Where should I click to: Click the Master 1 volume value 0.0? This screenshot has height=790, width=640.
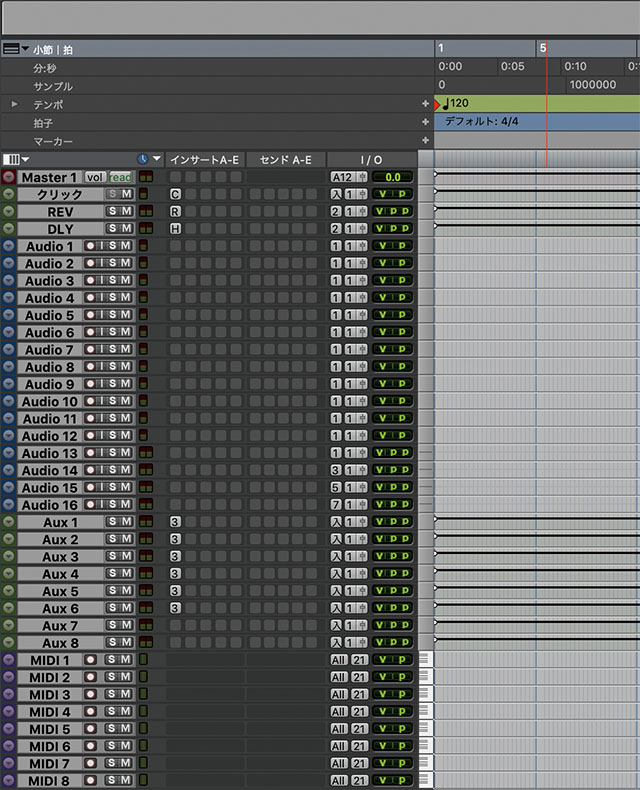pos(393,177)
